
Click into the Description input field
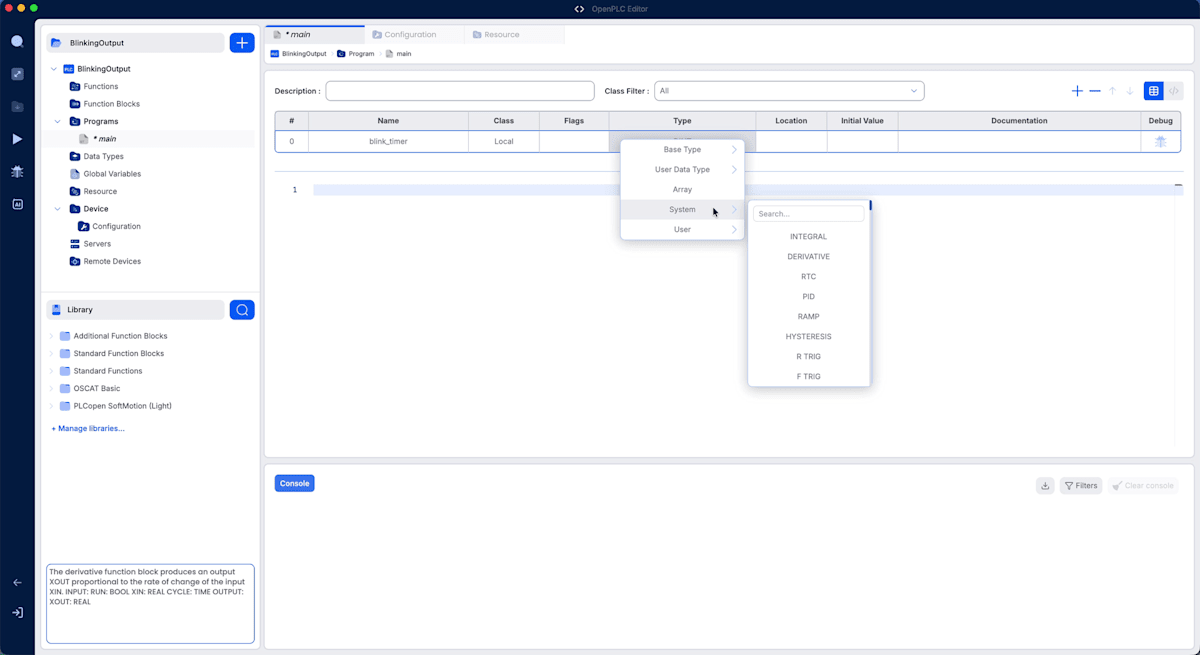pos(460,91)
